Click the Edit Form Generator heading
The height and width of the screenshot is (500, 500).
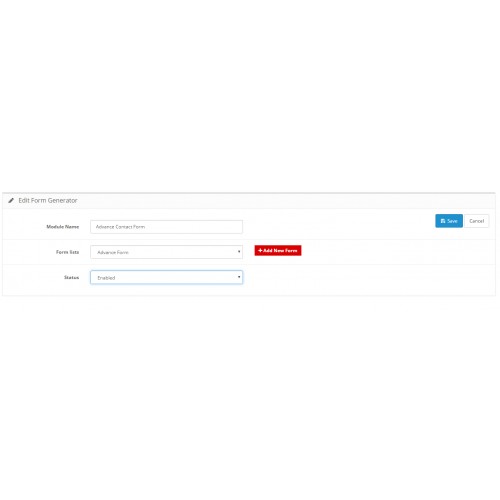(x=48, y=200)
